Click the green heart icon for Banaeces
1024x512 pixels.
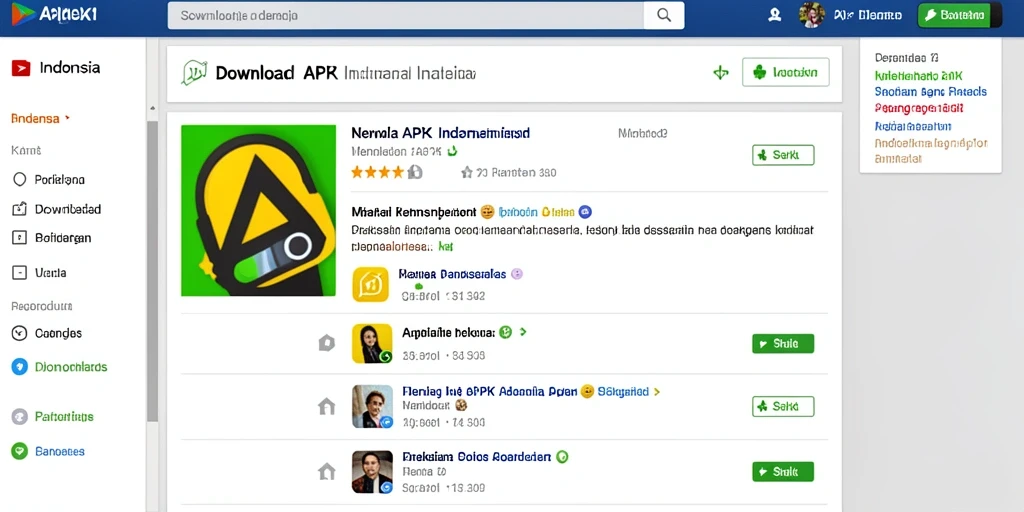point(20,451)
